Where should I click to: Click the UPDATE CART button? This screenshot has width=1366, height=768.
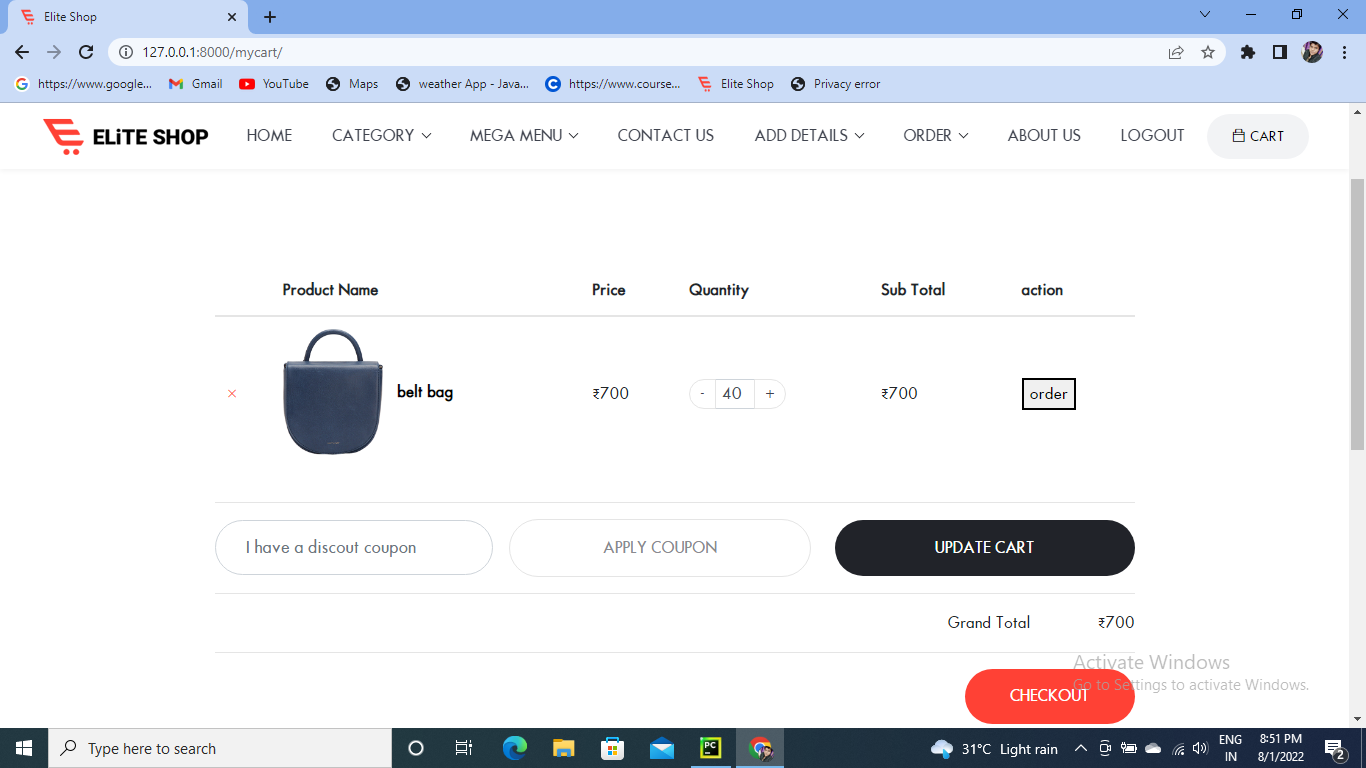coord(985,548)
